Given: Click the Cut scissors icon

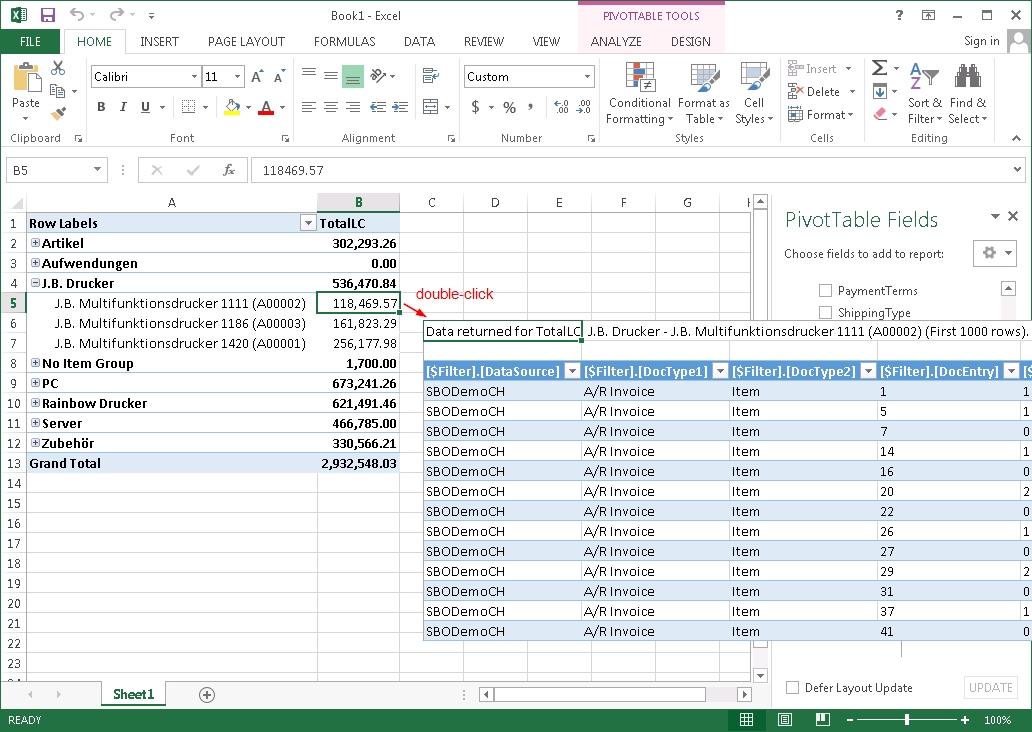Looking at the screenshot, I should (x=58, y=68).
